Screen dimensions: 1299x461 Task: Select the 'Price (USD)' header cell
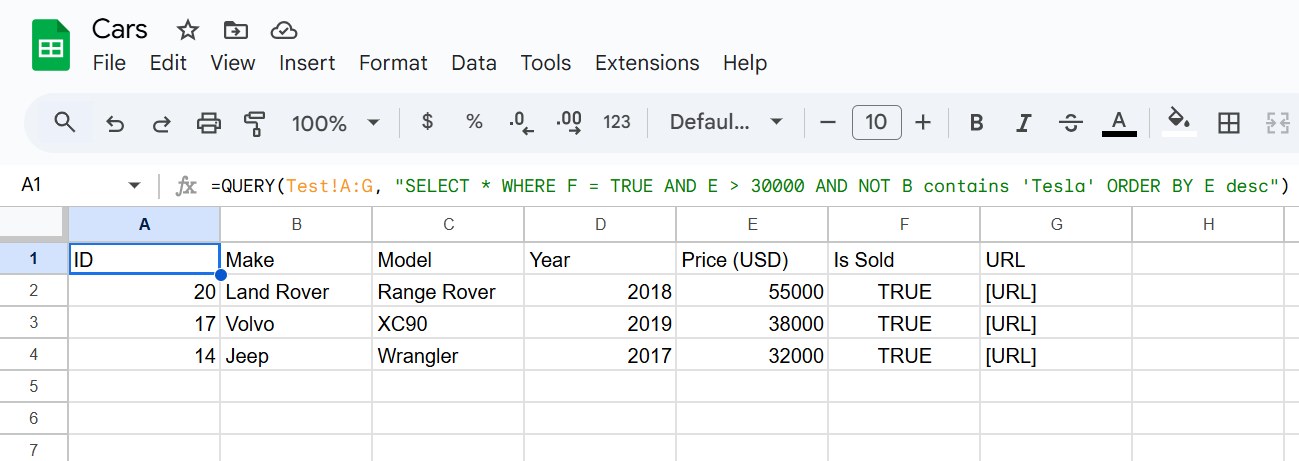[x=752, y=259]
